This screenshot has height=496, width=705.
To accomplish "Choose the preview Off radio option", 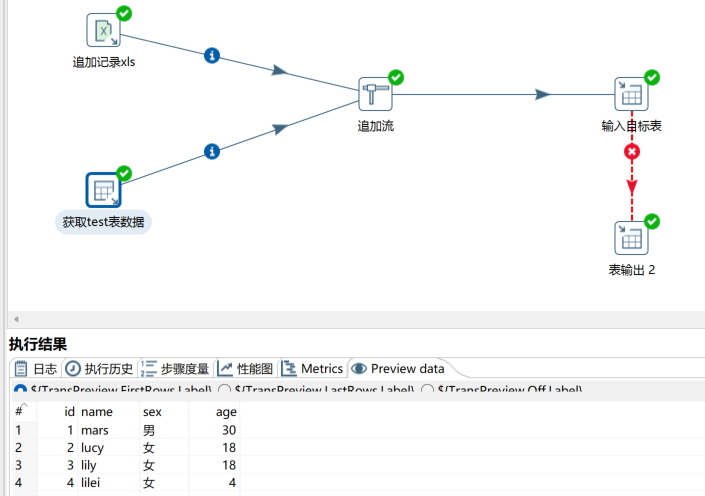I will [x=428, y=390].
